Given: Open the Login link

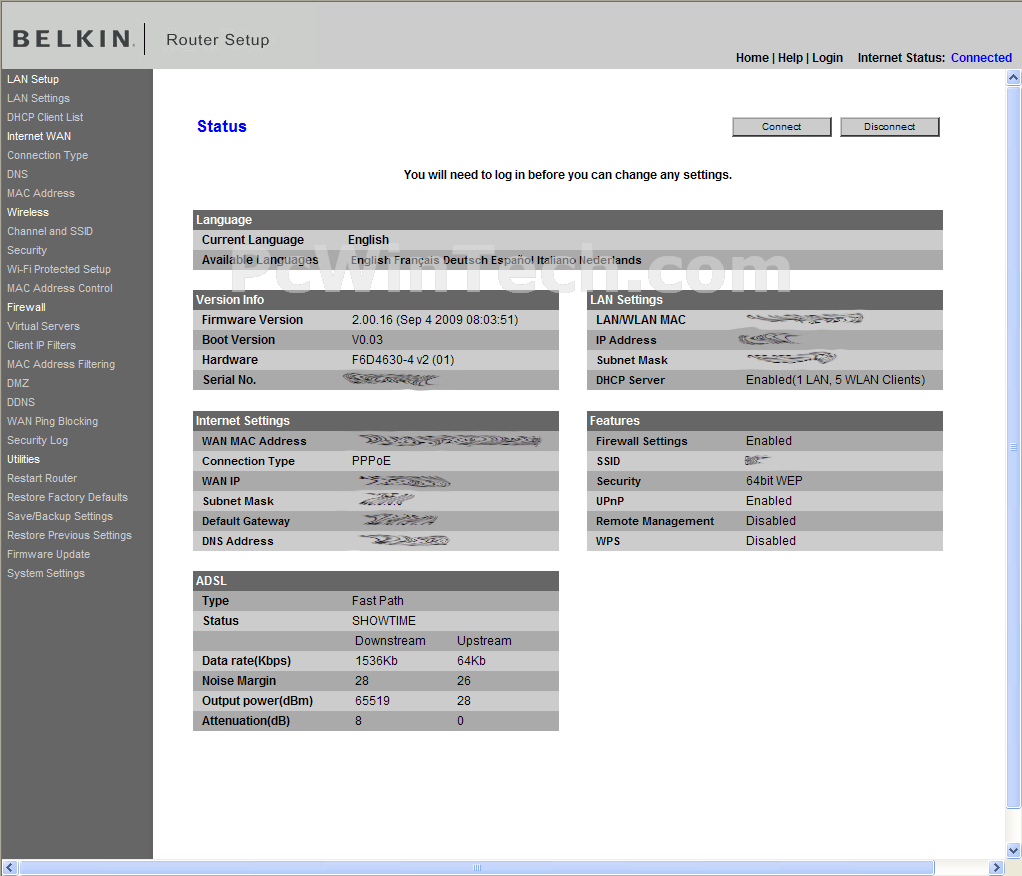Looking at the screenshot, I should pos(827,58).
